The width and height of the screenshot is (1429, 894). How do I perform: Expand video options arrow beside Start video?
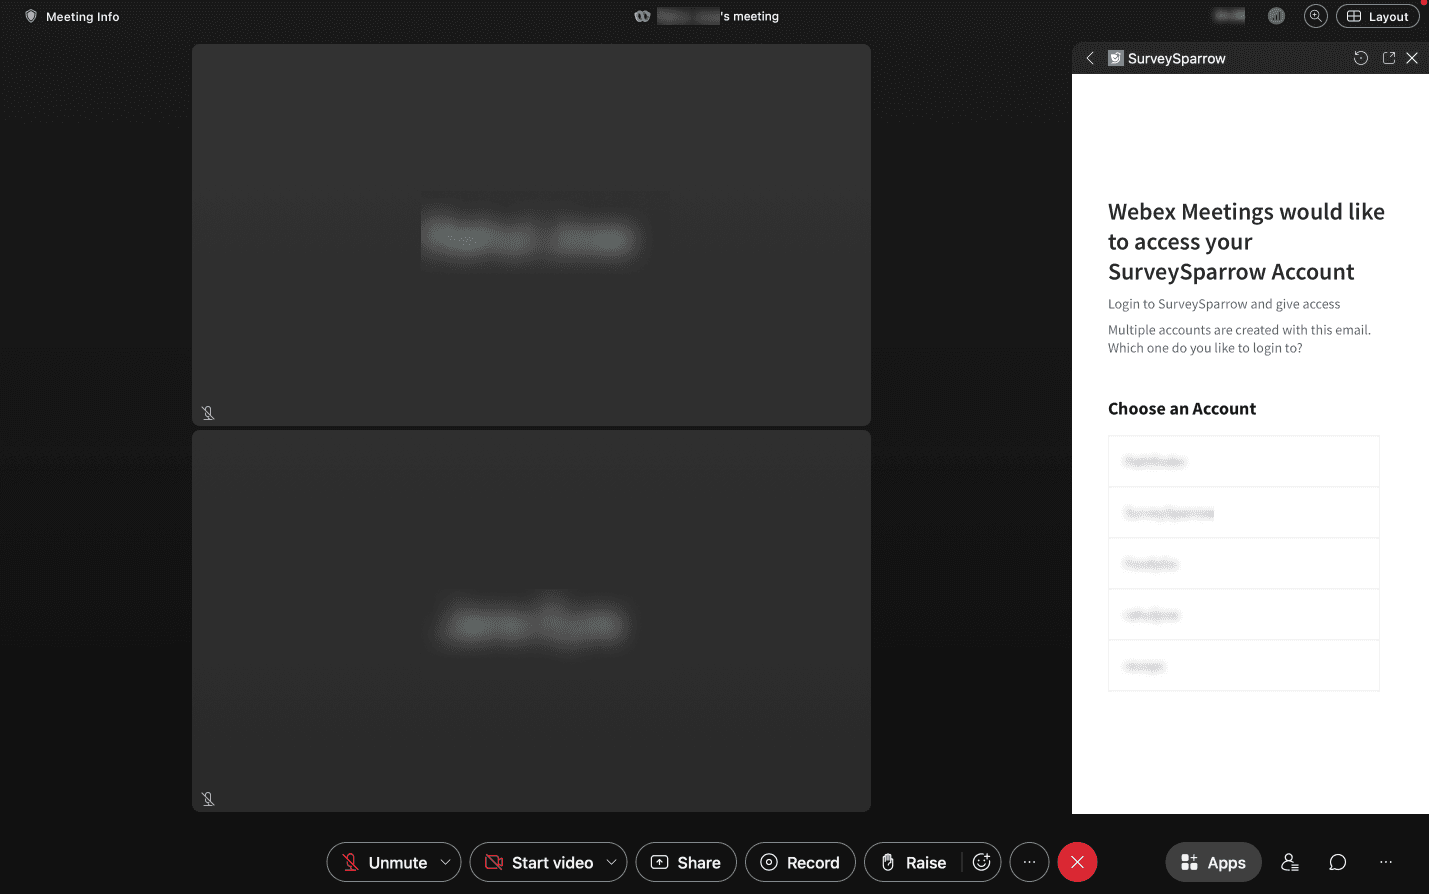611,862
